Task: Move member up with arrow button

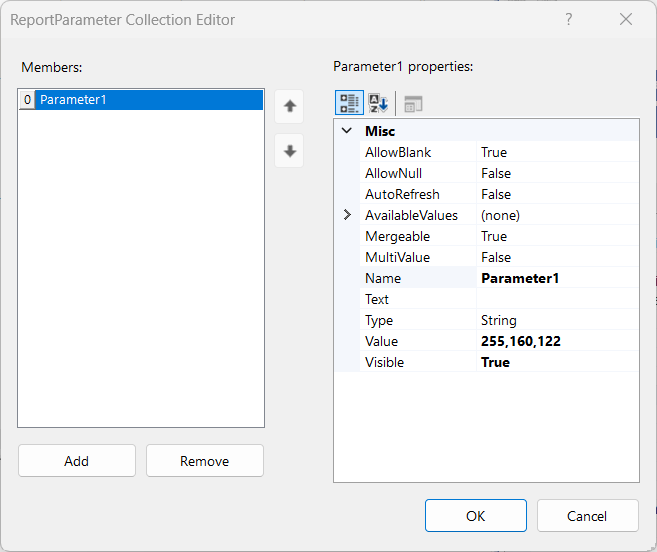Action: pos(289,105)
